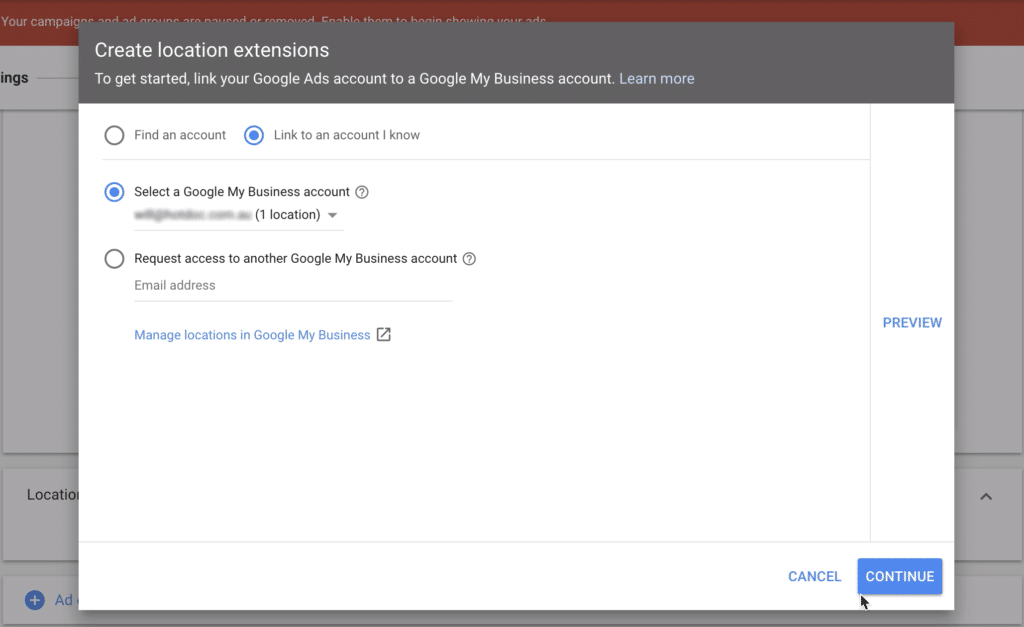Viewport: 1024px width, 627px height.
Task: Click the Link to an account I know label
Action: click(347, 135)
